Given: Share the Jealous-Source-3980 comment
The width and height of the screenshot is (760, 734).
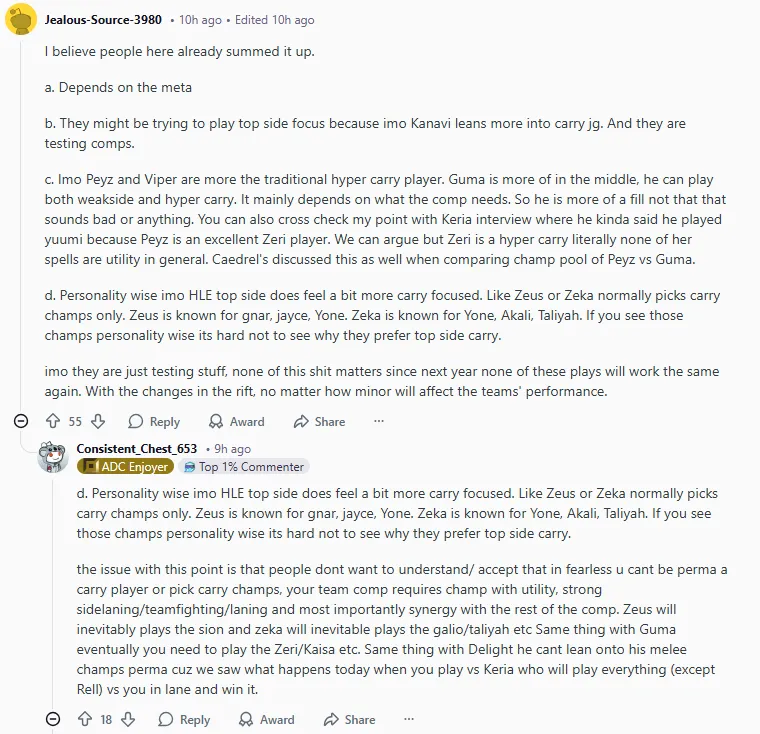Looking at the screenshot, I should click(x=319, y=422).
